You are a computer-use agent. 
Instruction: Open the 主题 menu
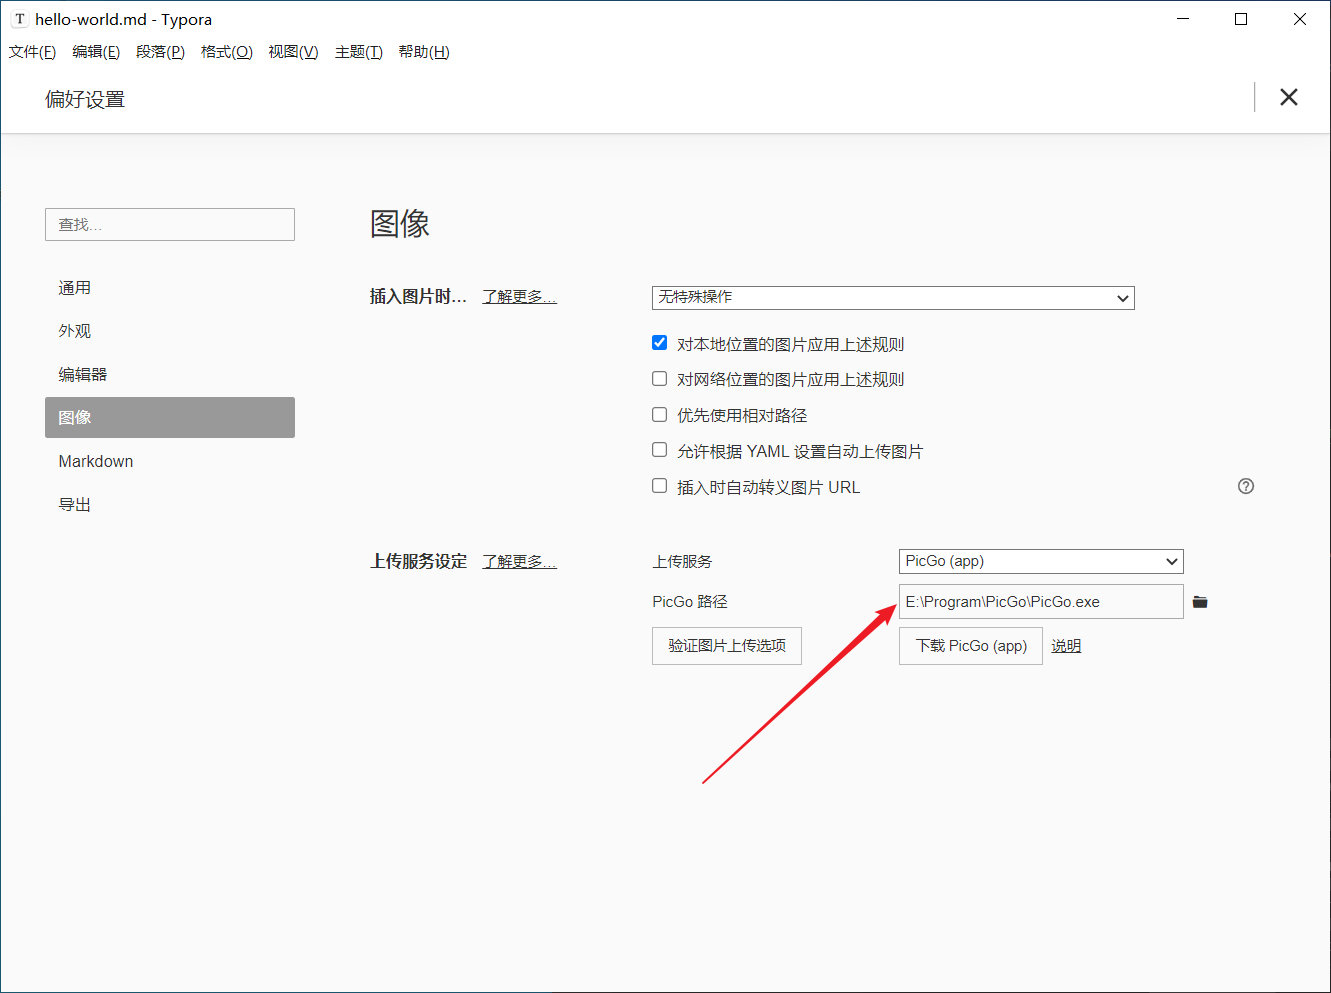click(x=358, y=52)
